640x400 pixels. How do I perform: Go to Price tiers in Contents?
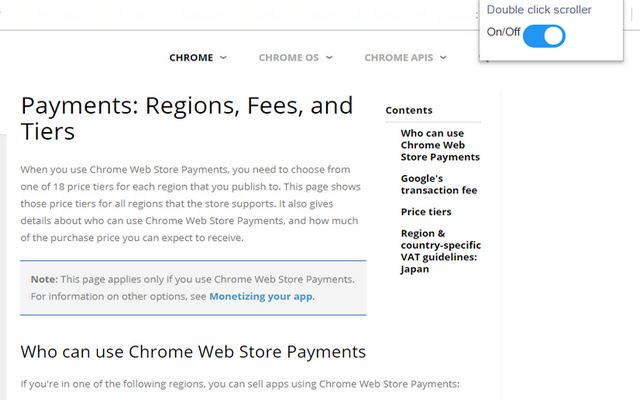(426, 212)
